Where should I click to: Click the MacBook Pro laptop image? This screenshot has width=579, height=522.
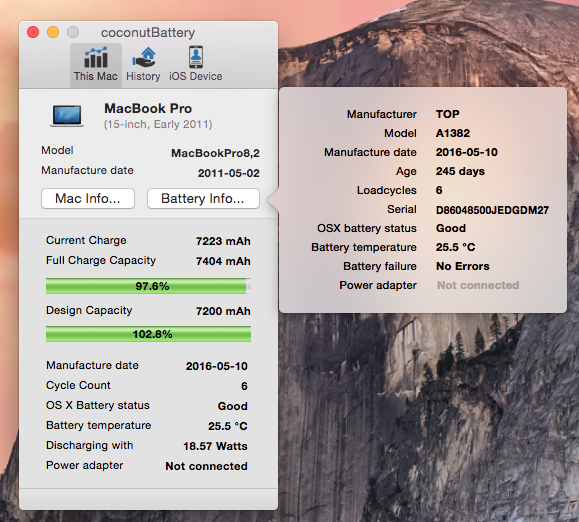click(67, 116)
